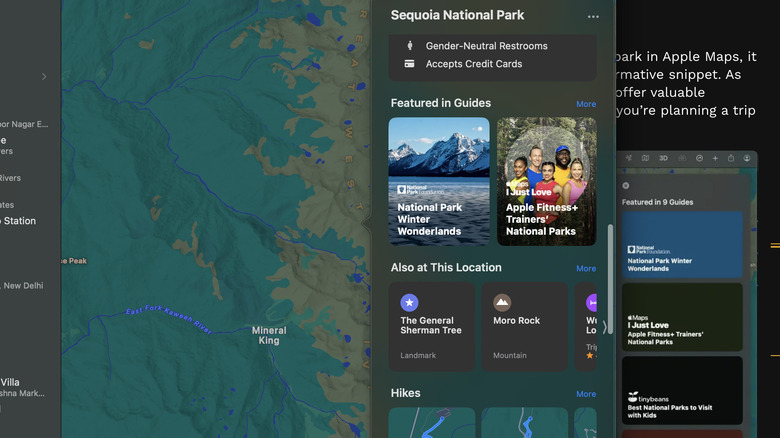Close the Featured in 9 Guides panel

(626, 185)
